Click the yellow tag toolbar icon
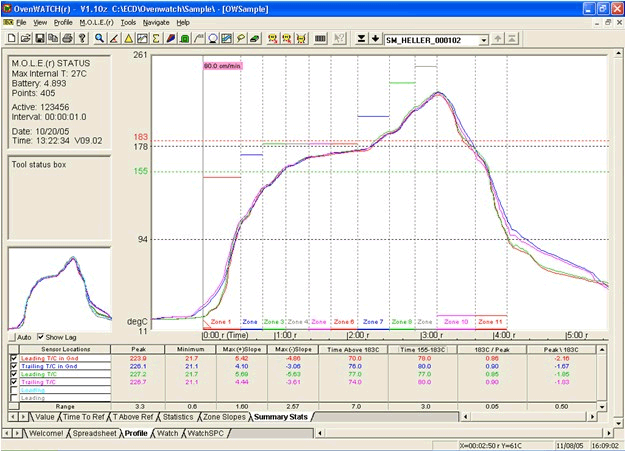This screenshot has height=451, width=625. 241,38
